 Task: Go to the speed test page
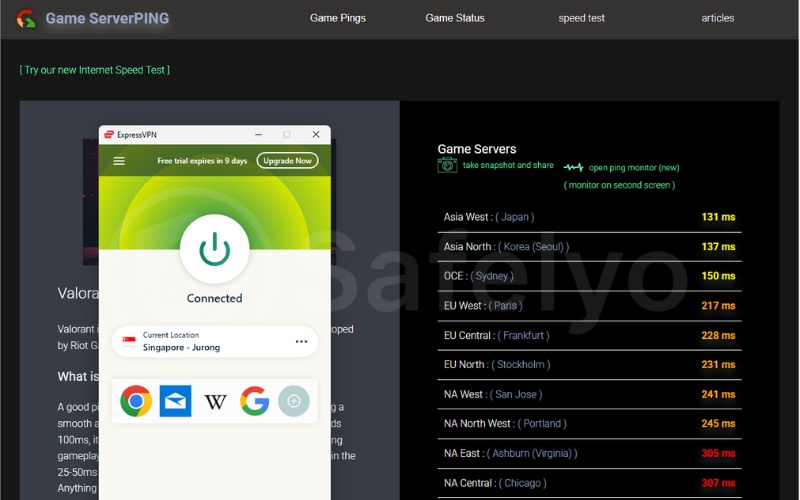click(x=581, y=18)
